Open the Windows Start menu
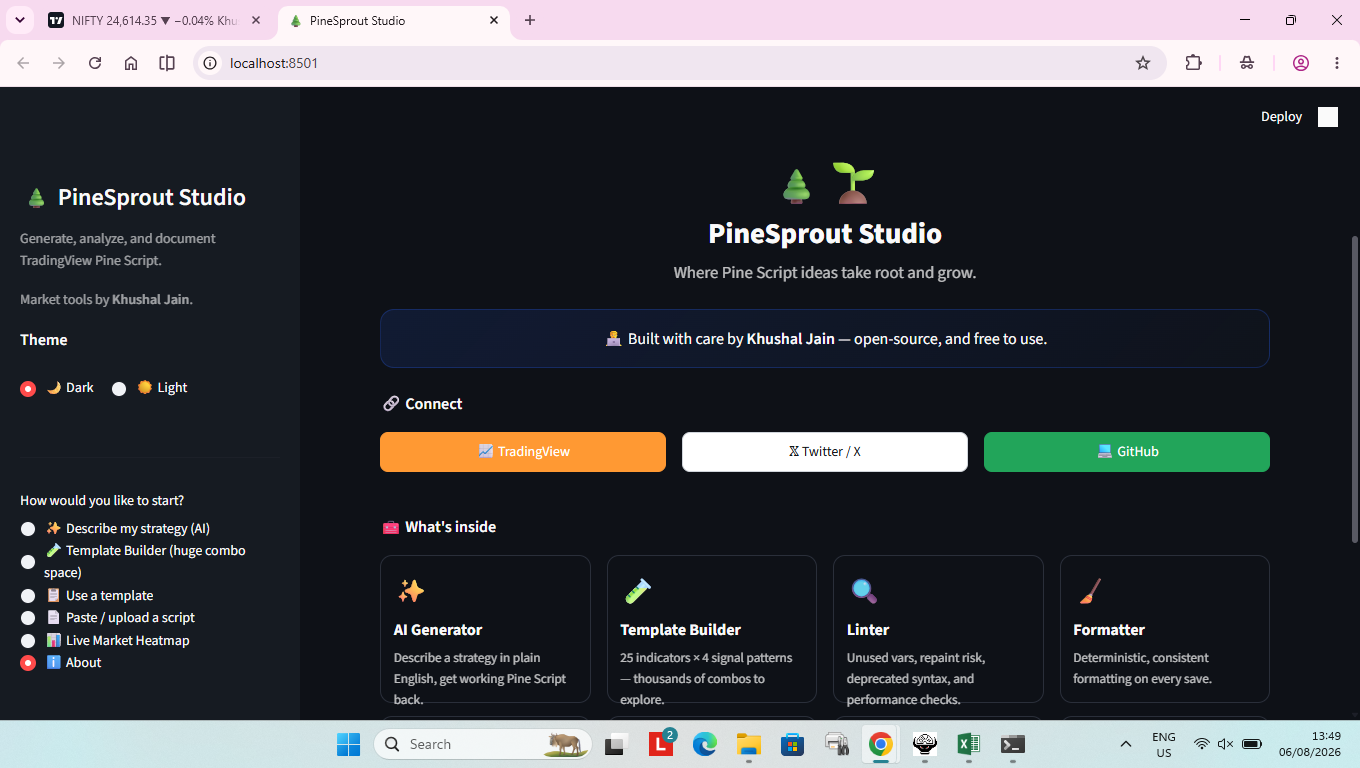 [x=348, y=744]
